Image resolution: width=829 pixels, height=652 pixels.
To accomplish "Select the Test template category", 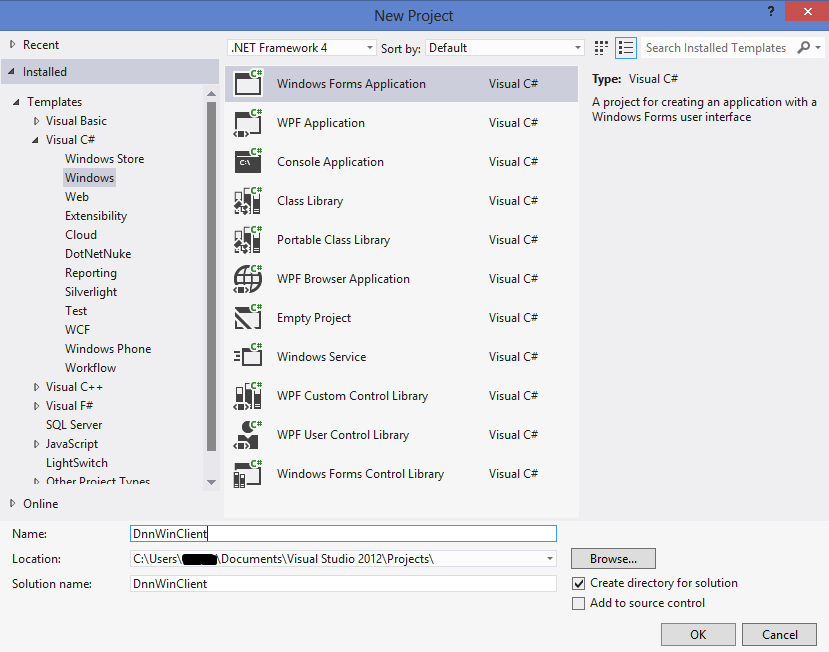I will [x=76, y=311].
